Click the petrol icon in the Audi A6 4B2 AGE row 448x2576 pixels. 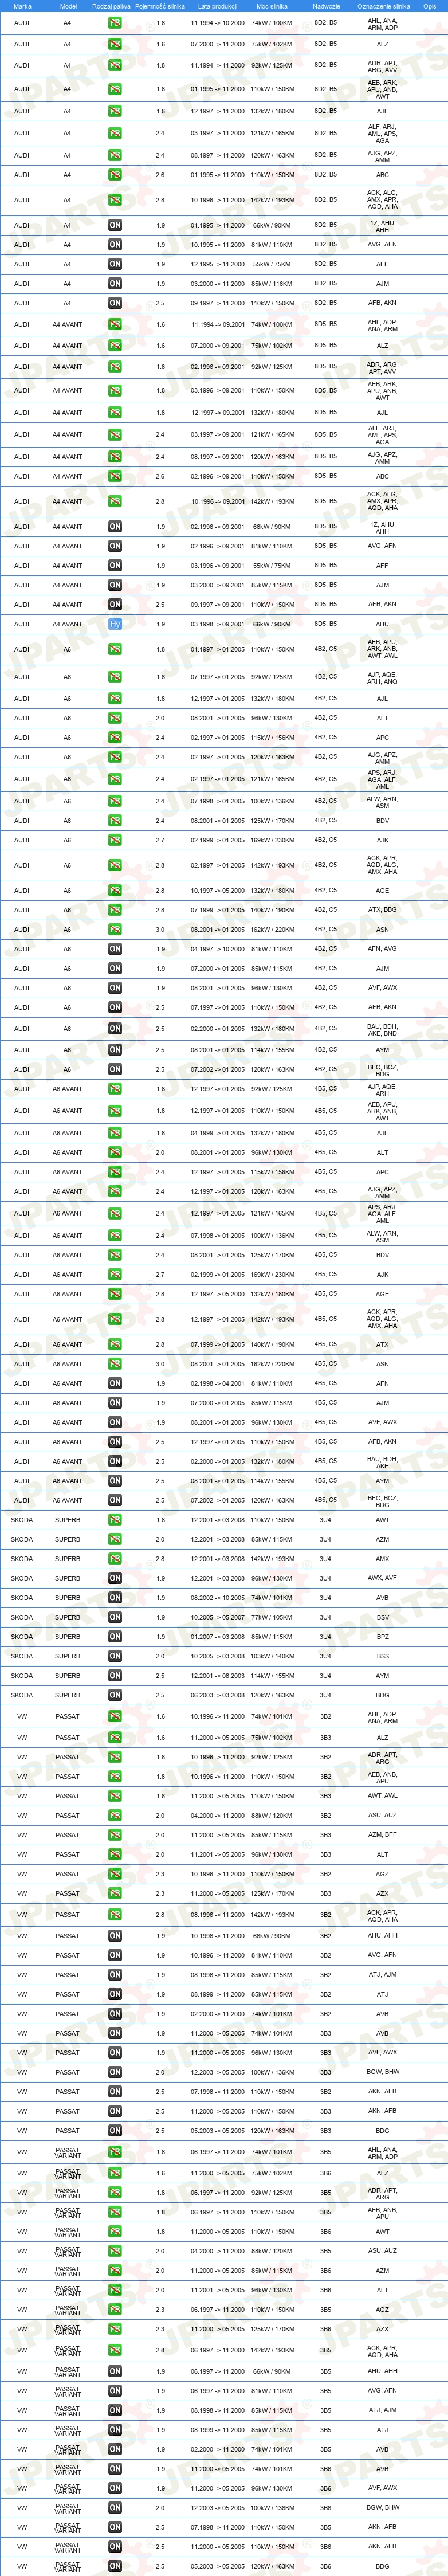click(115, 891)
